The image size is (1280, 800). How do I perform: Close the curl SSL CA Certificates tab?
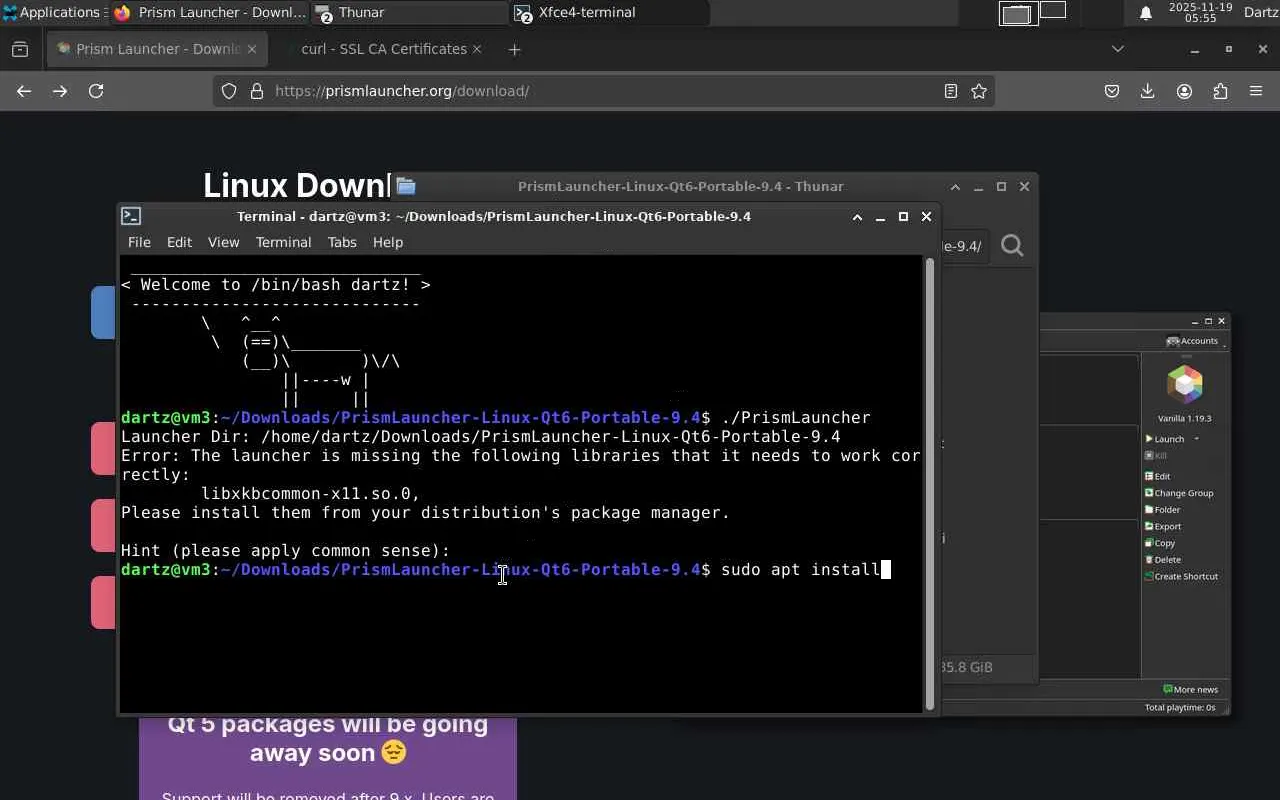(477, 49)
